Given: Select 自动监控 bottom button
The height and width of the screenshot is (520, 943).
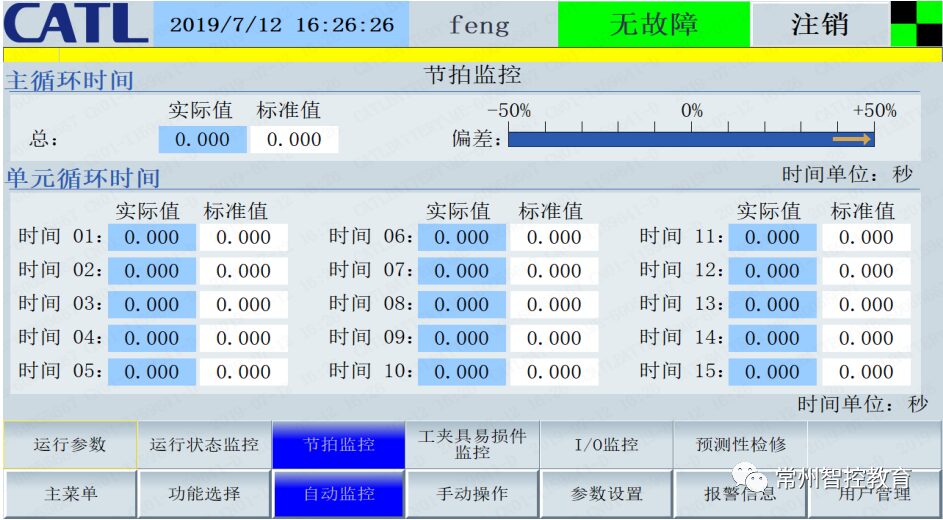Looking at the screenshot, I should click(x=339, y=494).
